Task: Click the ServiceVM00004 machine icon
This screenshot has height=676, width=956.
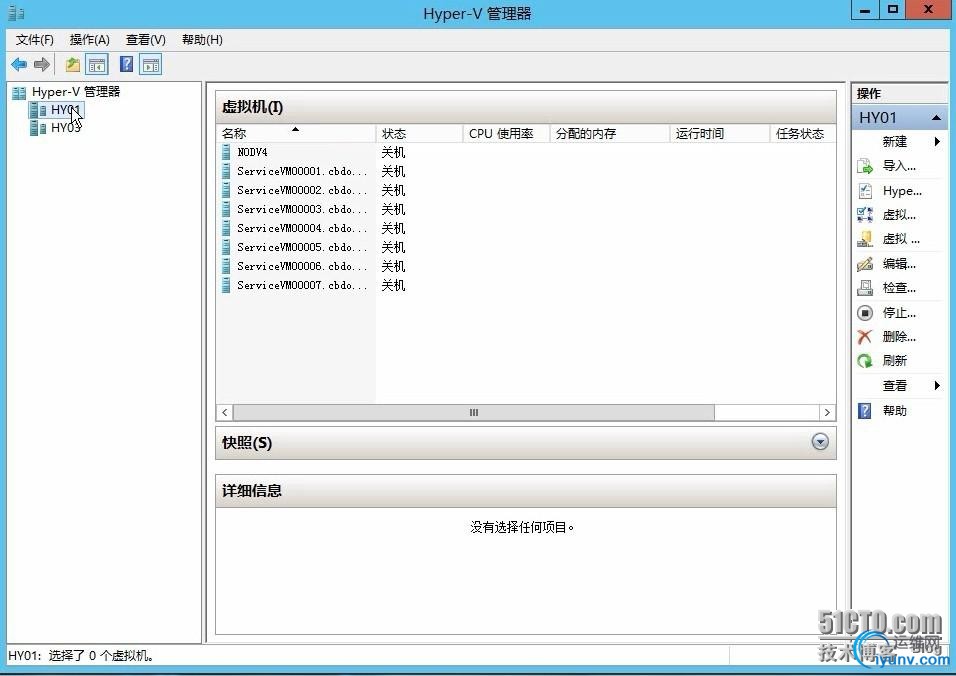Action: pos(226,228)
